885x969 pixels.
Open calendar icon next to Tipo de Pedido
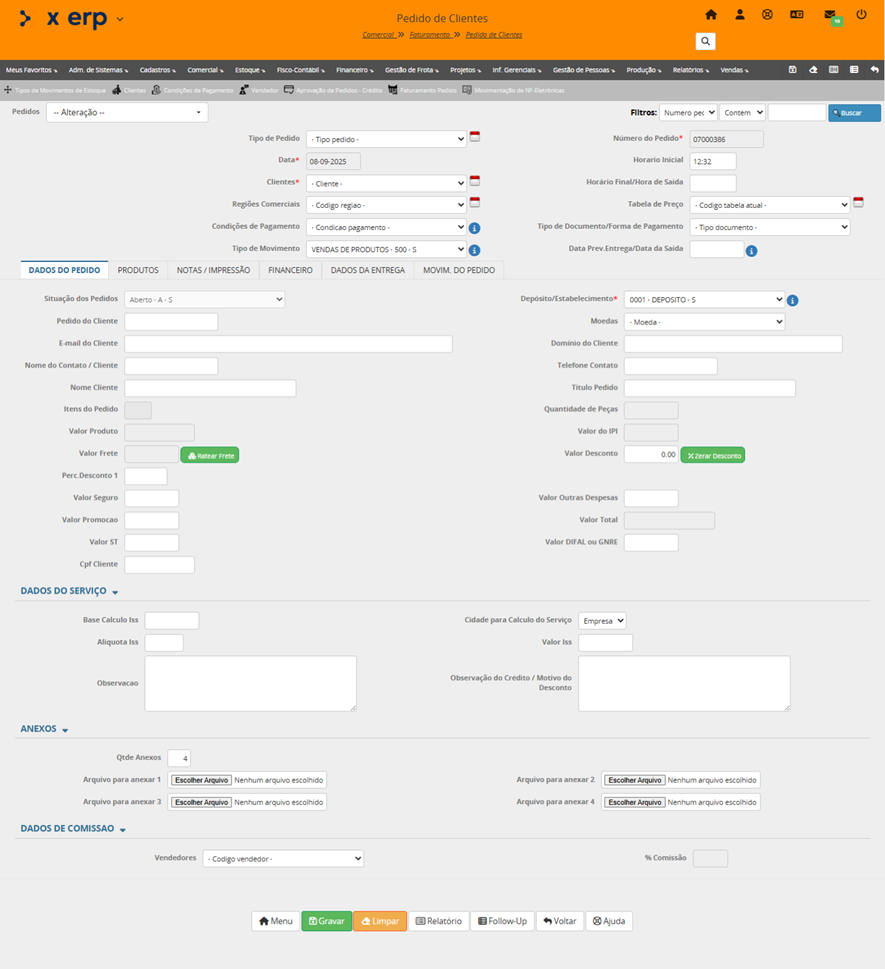click(475, 137)
